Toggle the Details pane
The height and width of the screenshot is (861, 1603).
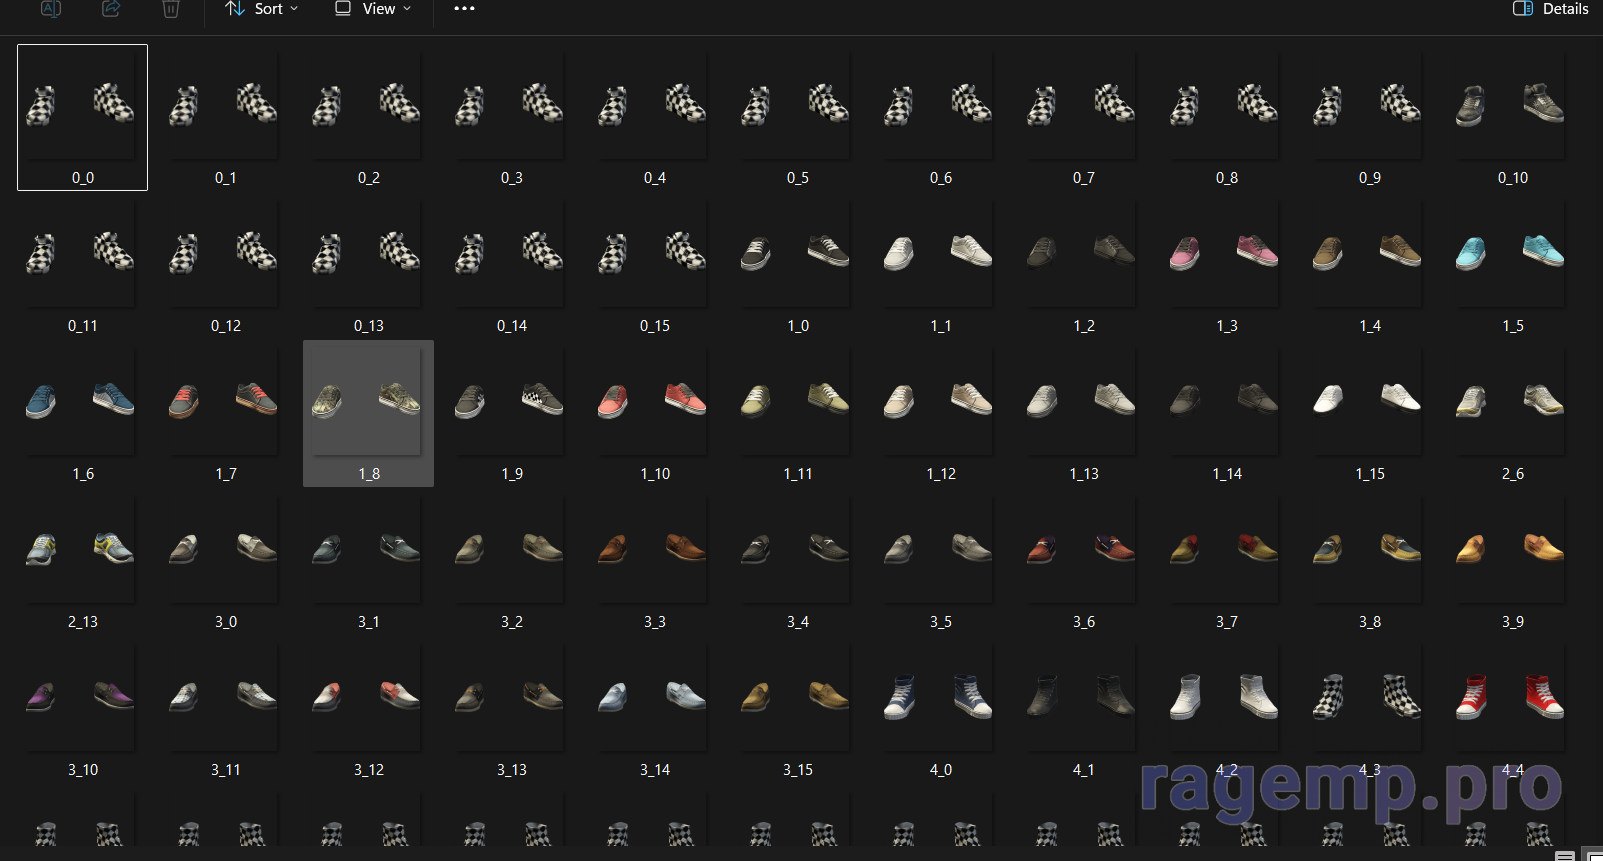click(1550, 9)
